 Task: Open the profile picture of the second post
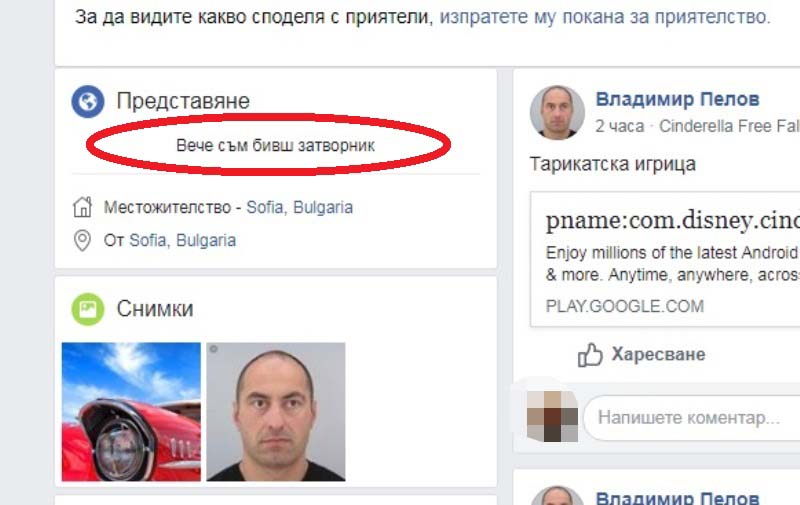coord(557,496)
